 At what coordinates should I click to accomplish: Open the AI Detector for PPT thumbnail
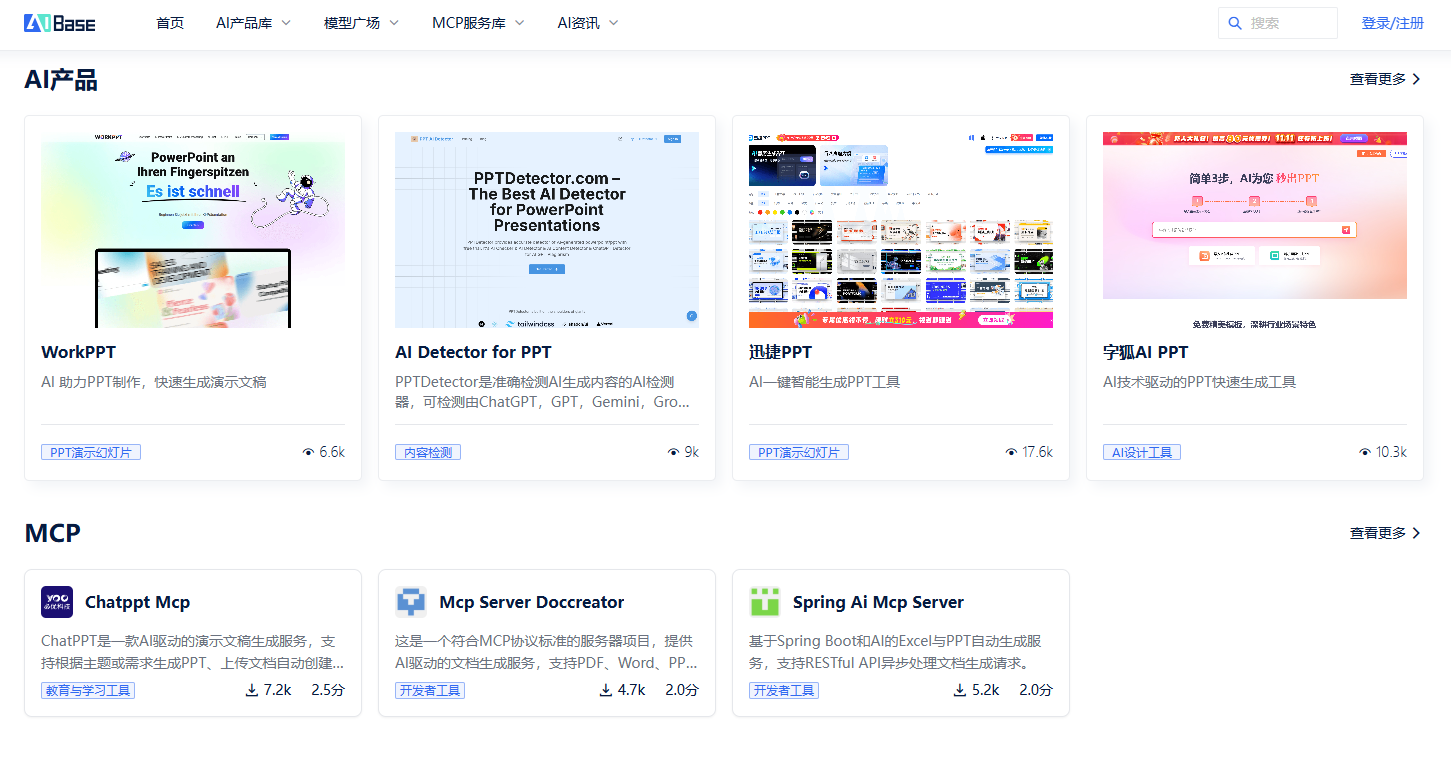point(547,230)
